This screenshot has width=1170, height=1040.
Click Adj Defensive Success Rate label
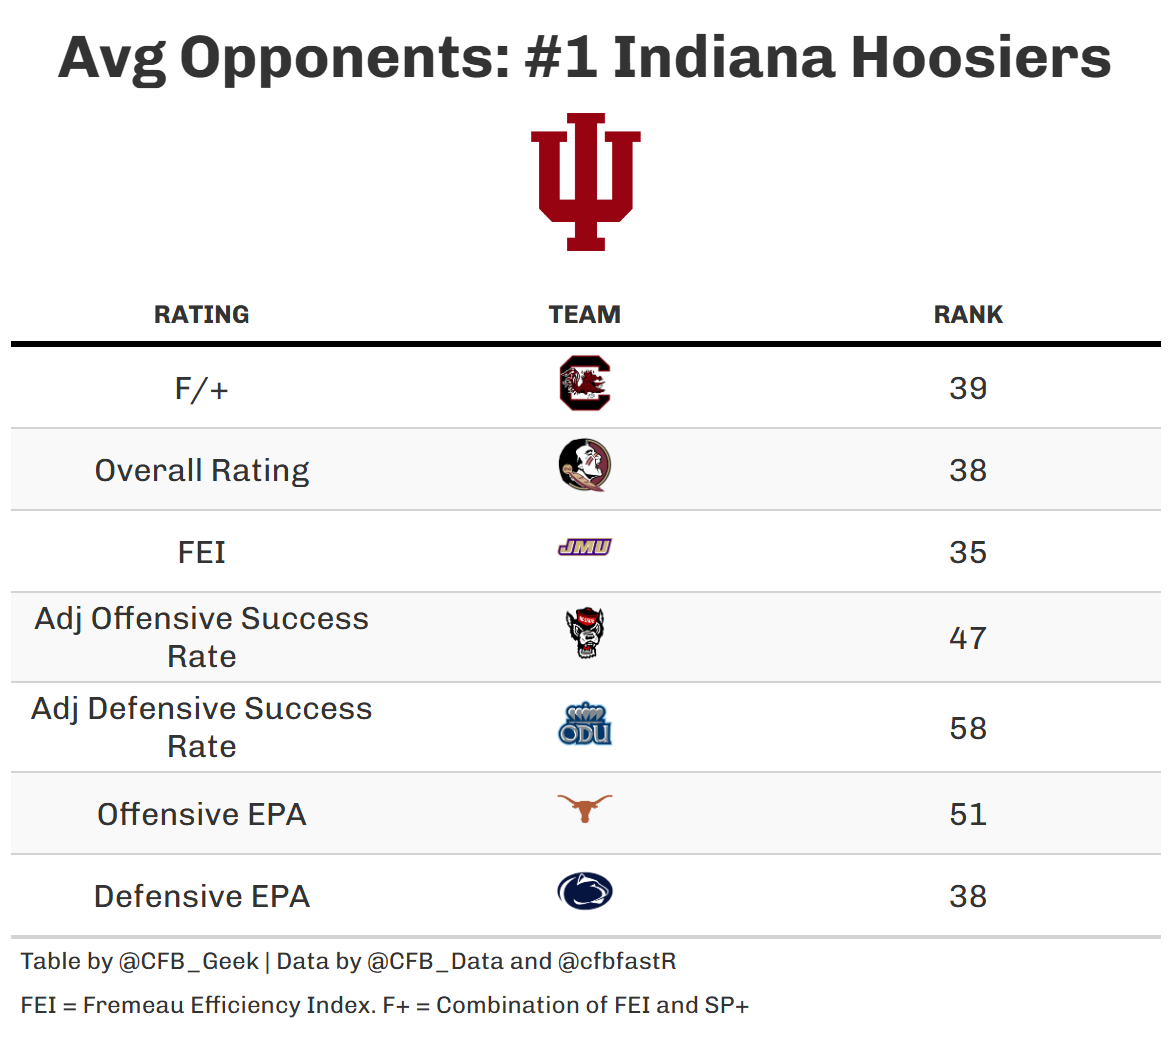pyautogui.click(x=201, y=727)
